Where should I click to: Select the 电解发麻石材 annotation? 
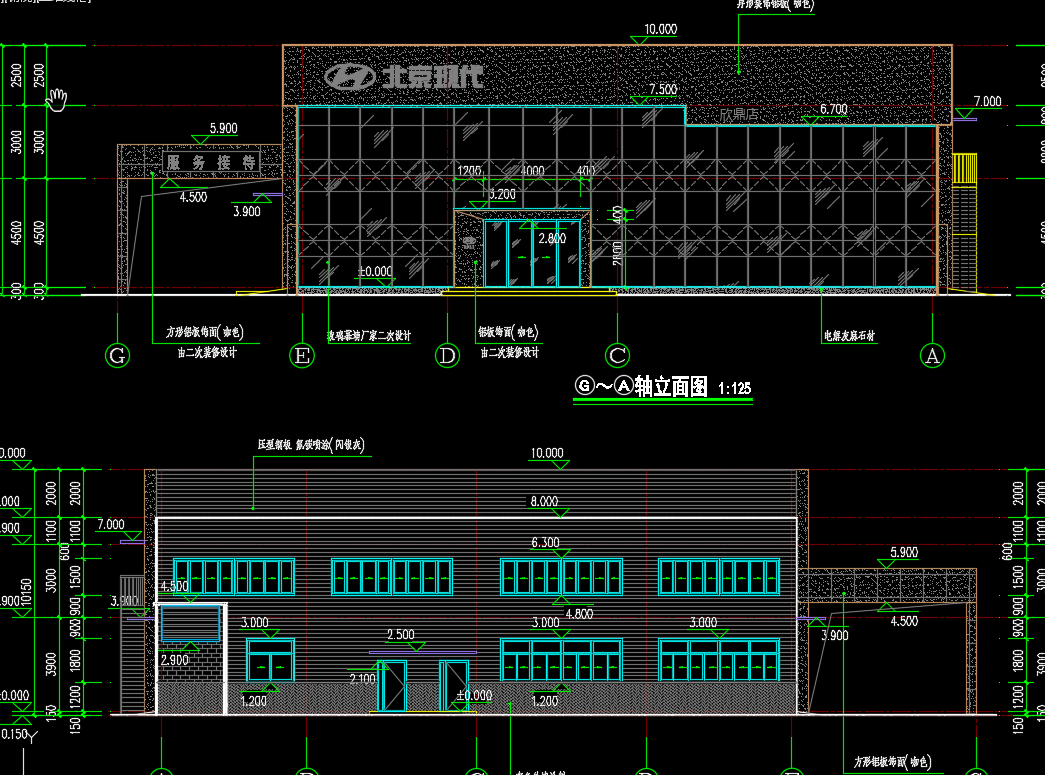pyautogui.click(x=849, y=336)
